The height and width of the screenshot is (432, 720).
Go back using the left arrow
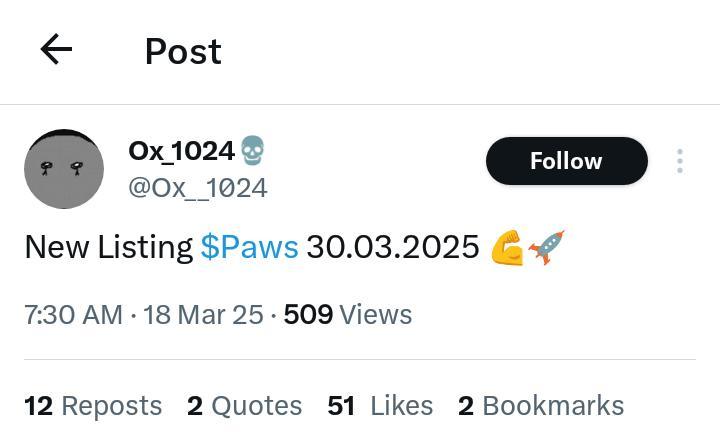pyautogui.click(x=56, y=50)
